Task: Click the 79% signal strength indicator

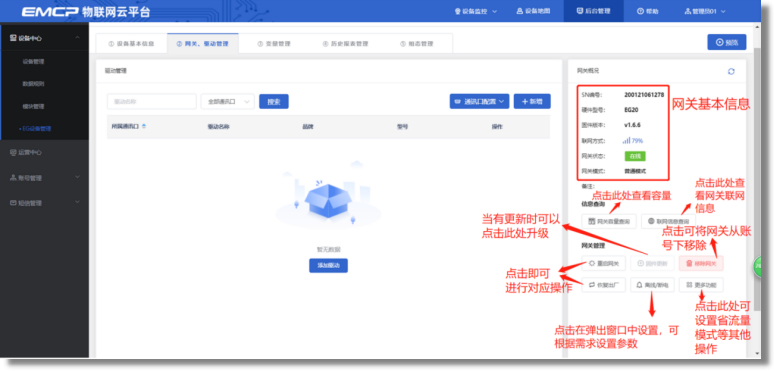Action: click(633, 141)
